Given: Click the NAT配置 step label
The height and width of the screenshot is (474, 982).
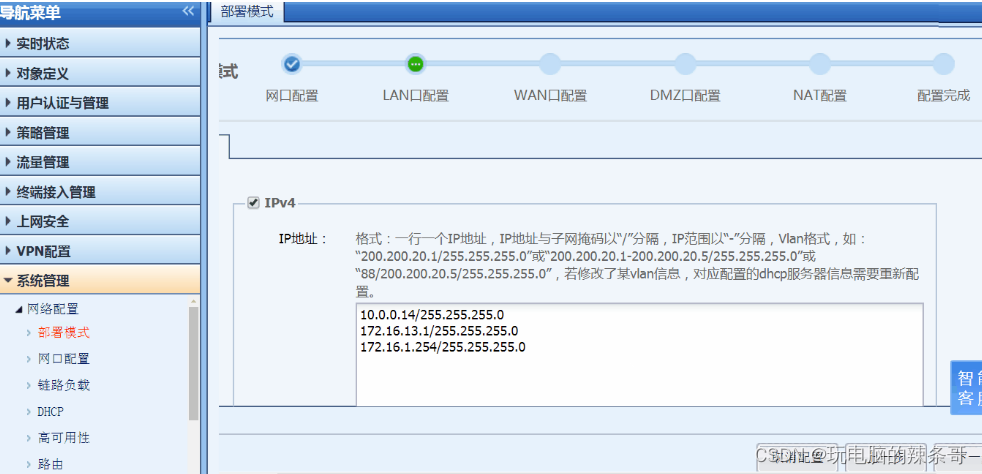Looking at the screenshot, I should point(820,96).
